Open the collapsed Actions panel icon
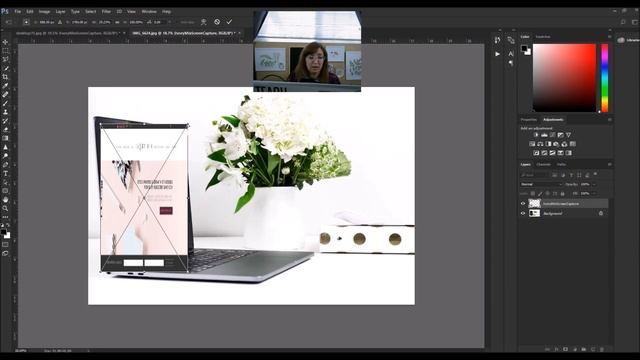Image resolution: width=640 pixels, height=360 pixels. click(x=497, y=53)
